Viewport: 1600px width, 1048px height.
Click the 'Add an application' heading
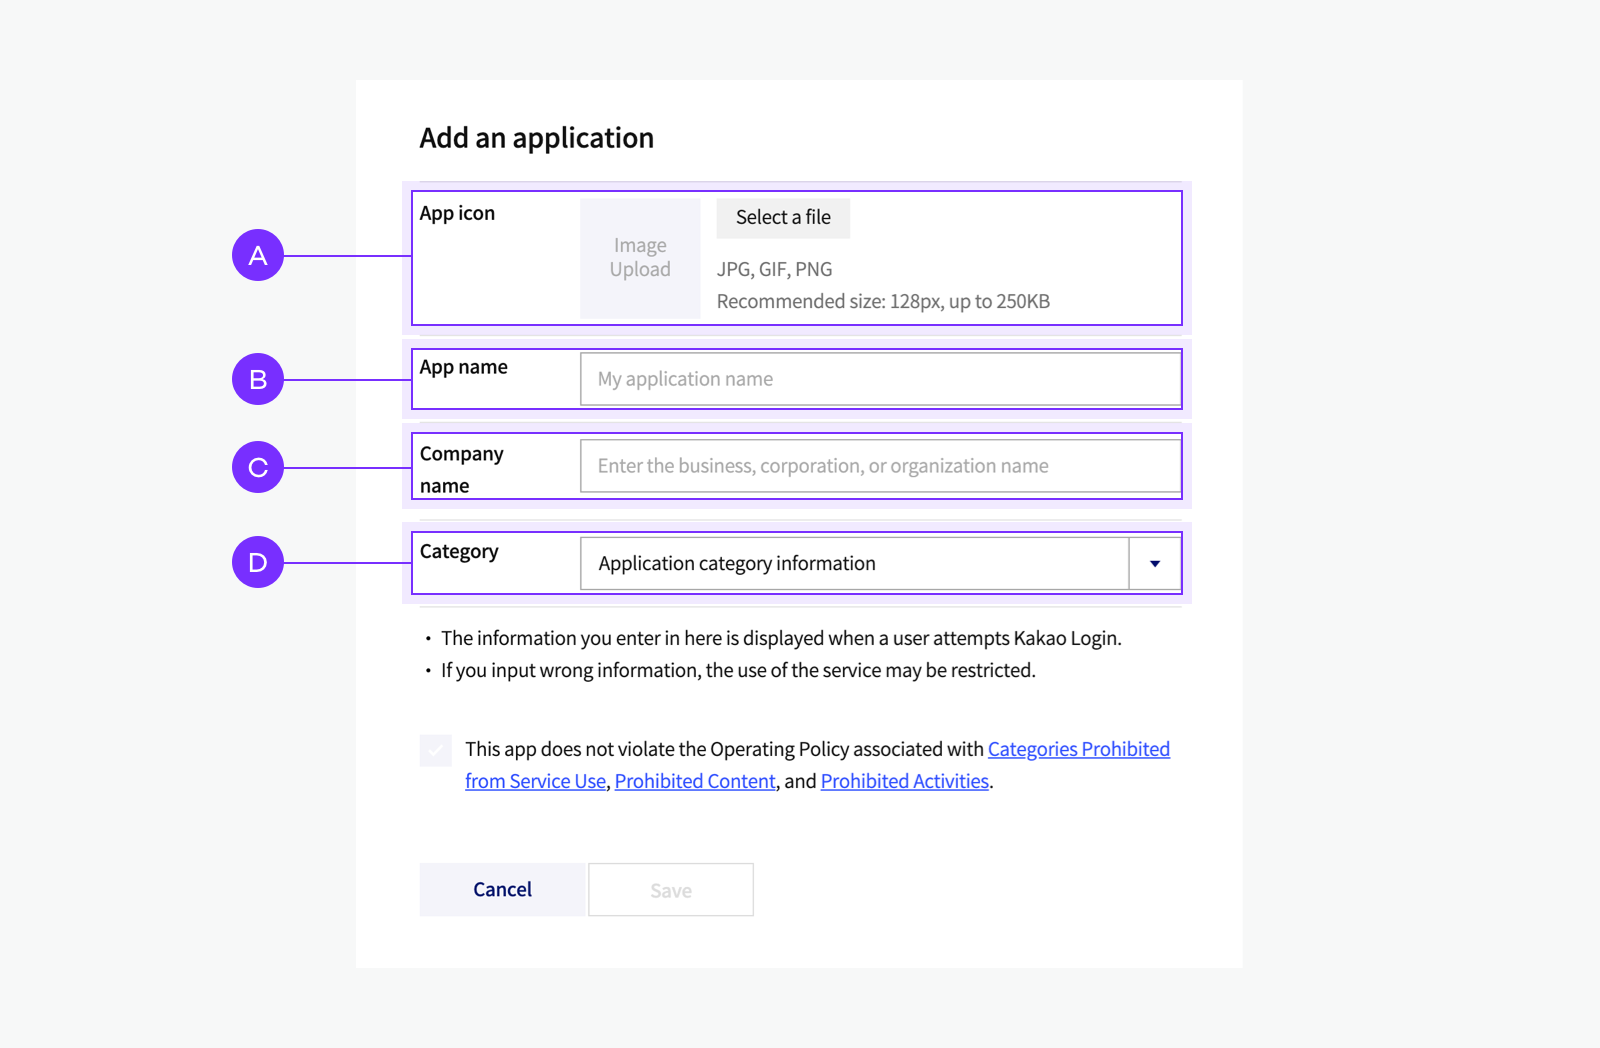(537, 138)
